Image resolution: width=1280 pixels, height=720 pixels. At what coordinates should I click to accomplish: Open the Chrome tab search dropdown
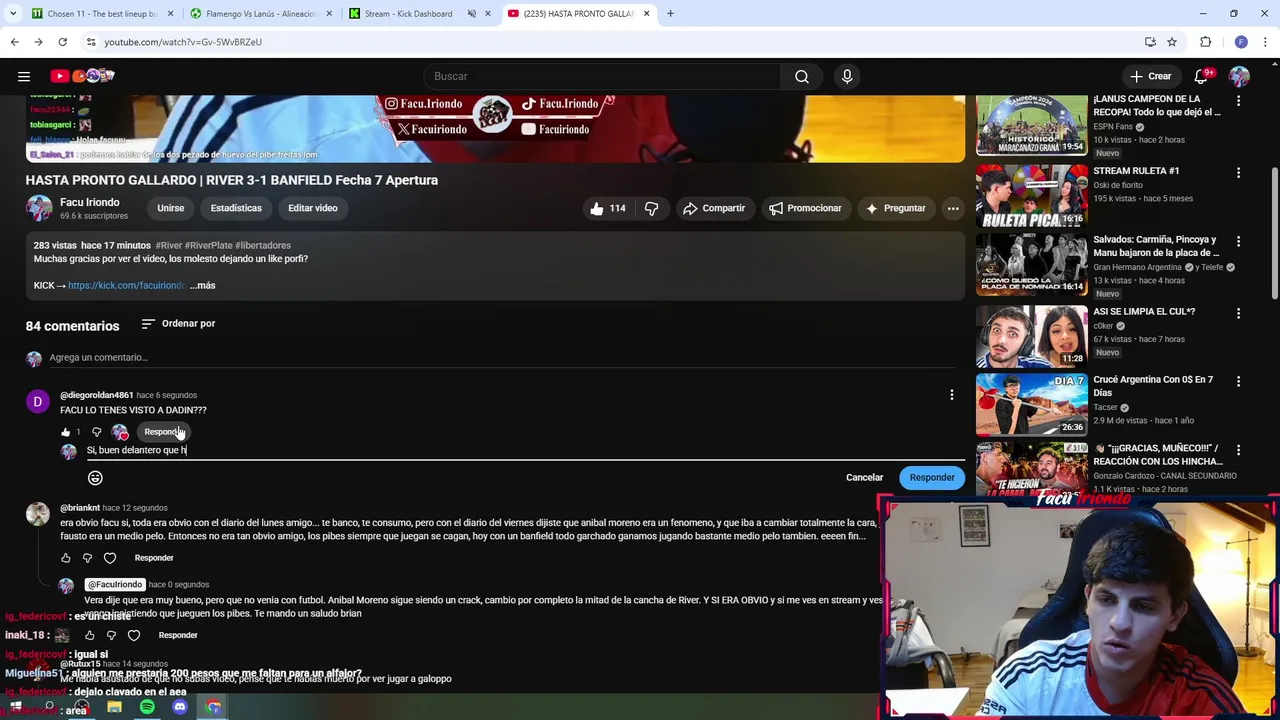click(x=11, y=14)
